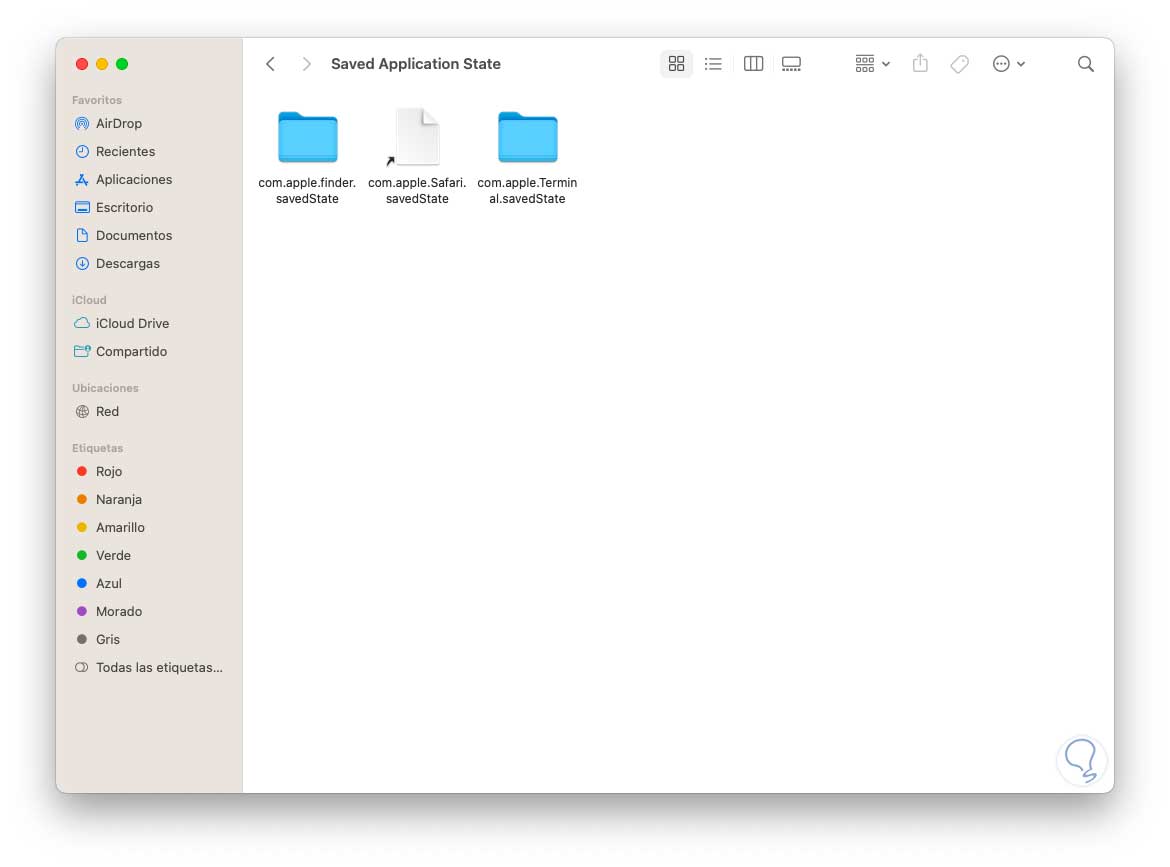Filter by the Verde tag
Viewport: 1170px width, 867px height.
point(149,555)
